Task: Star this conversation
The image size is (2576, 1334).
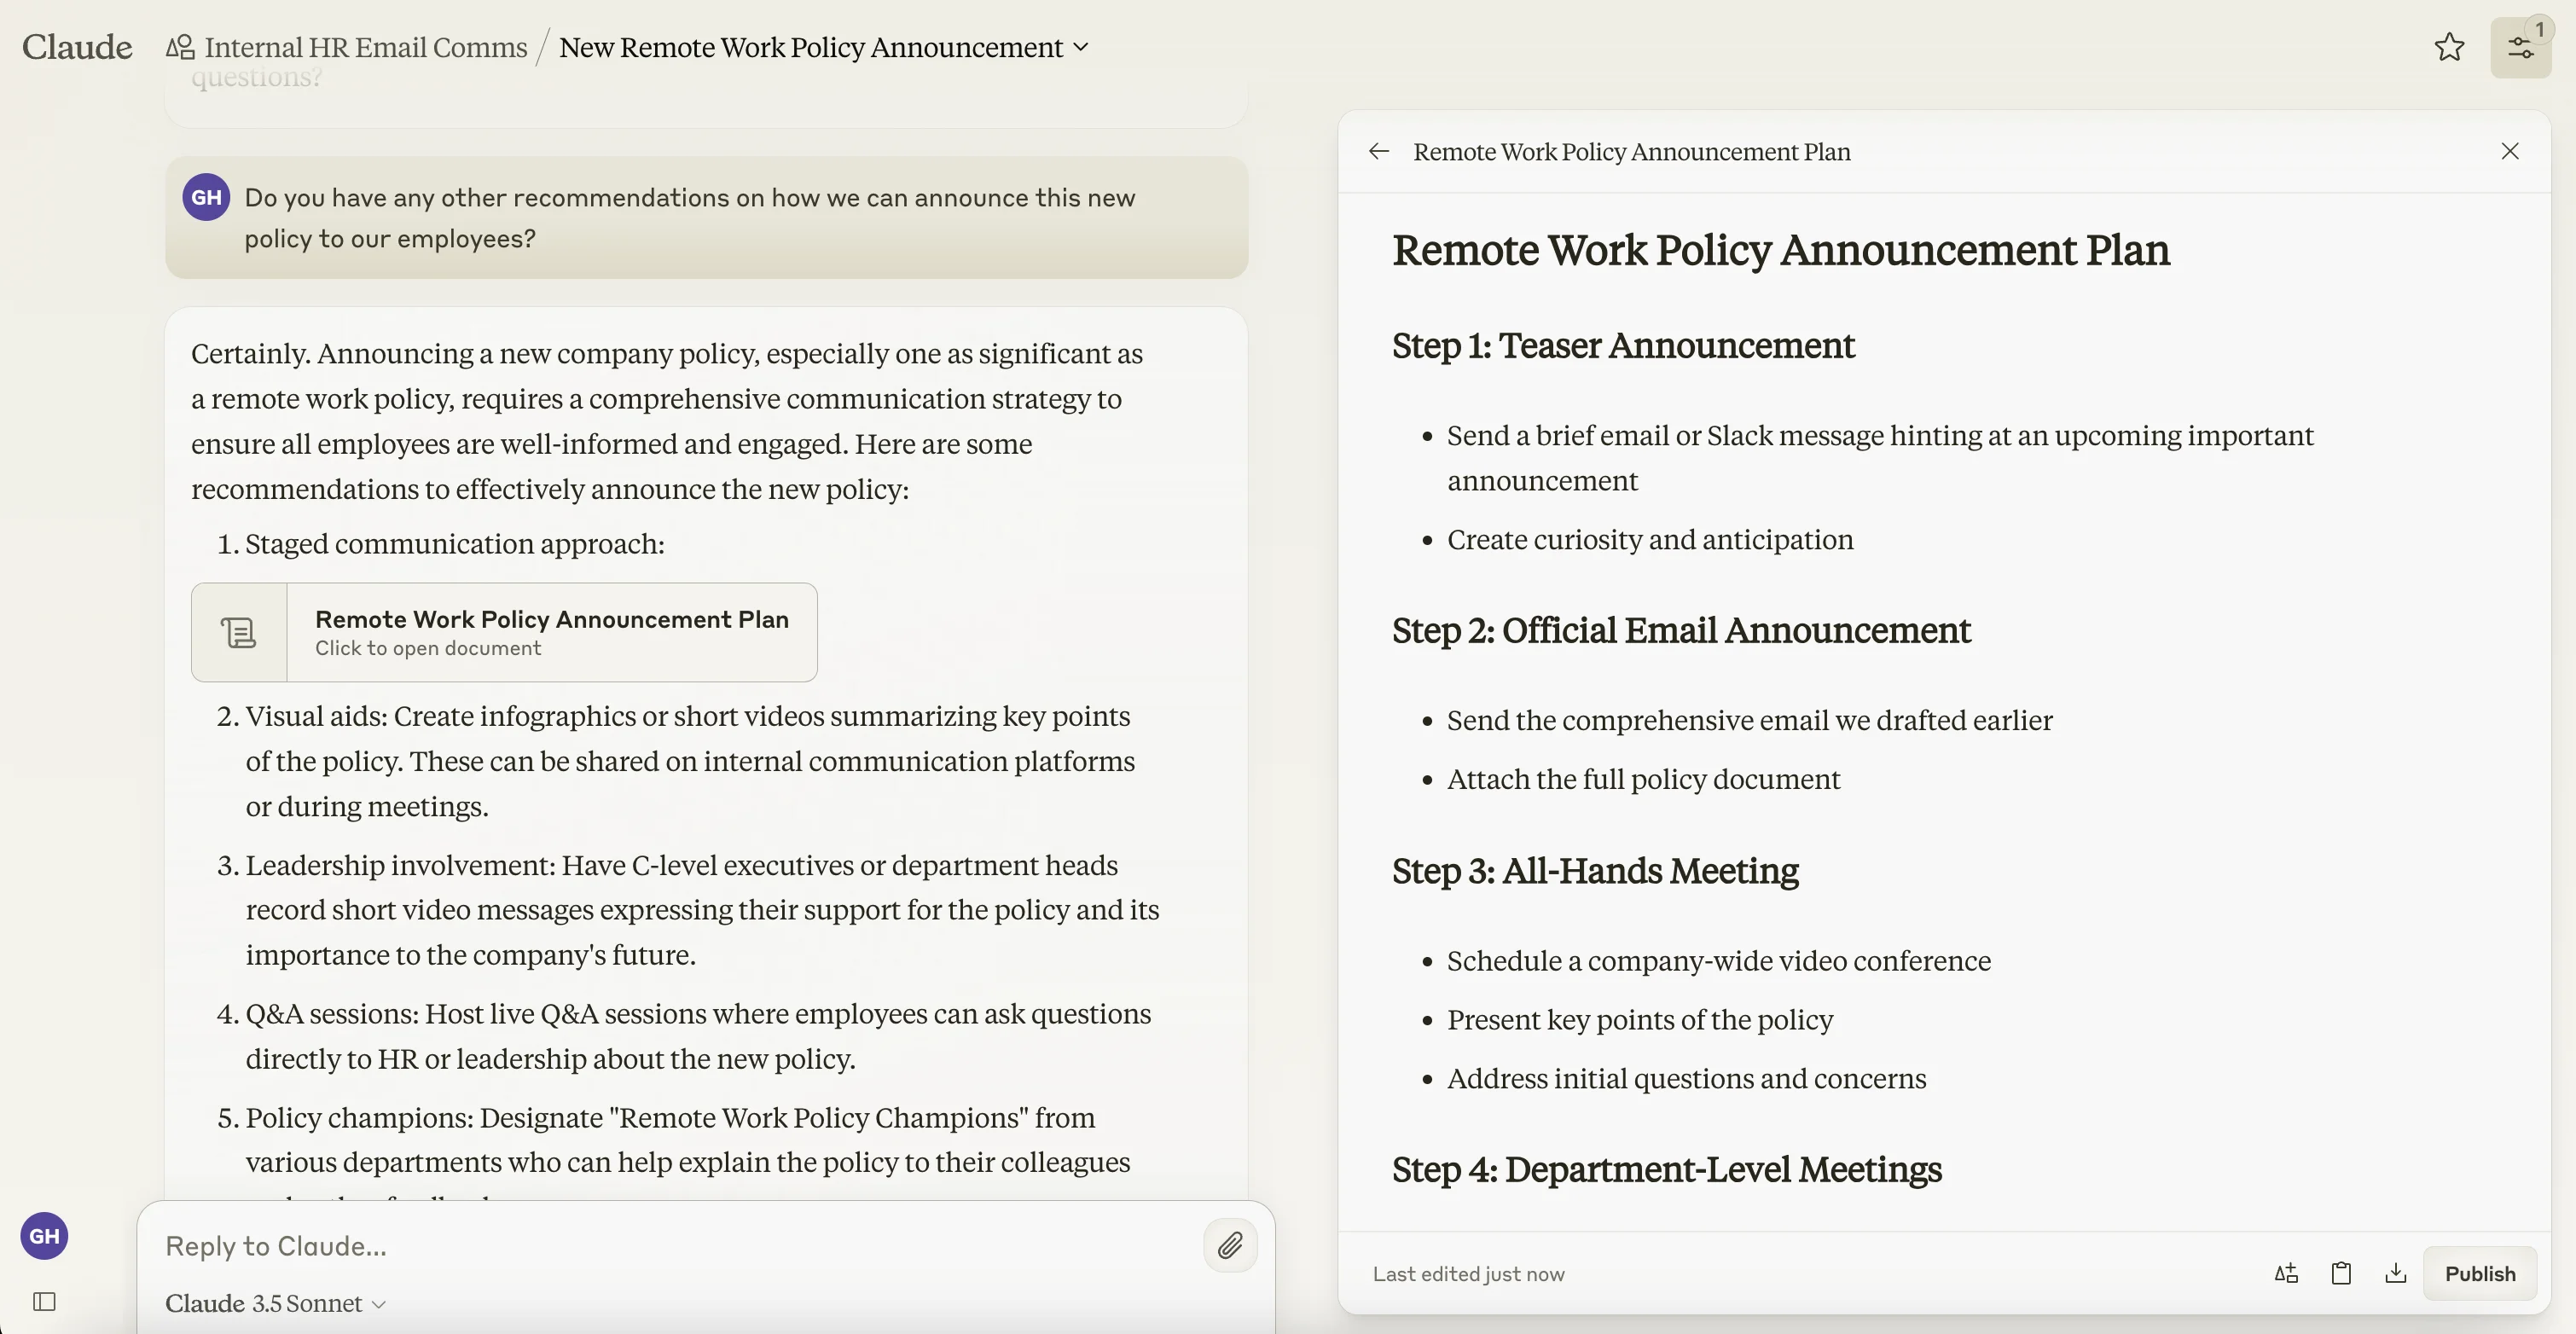Action: pos(2448,47)
